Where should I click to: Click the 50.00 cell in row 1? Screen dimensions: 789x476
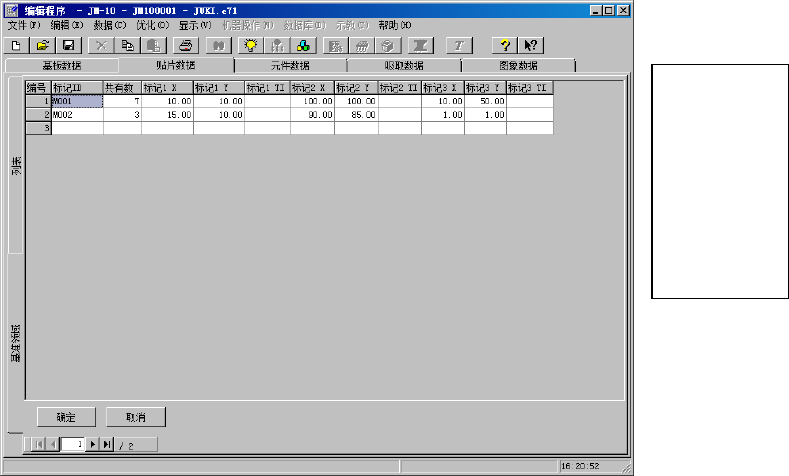[486, 101]
